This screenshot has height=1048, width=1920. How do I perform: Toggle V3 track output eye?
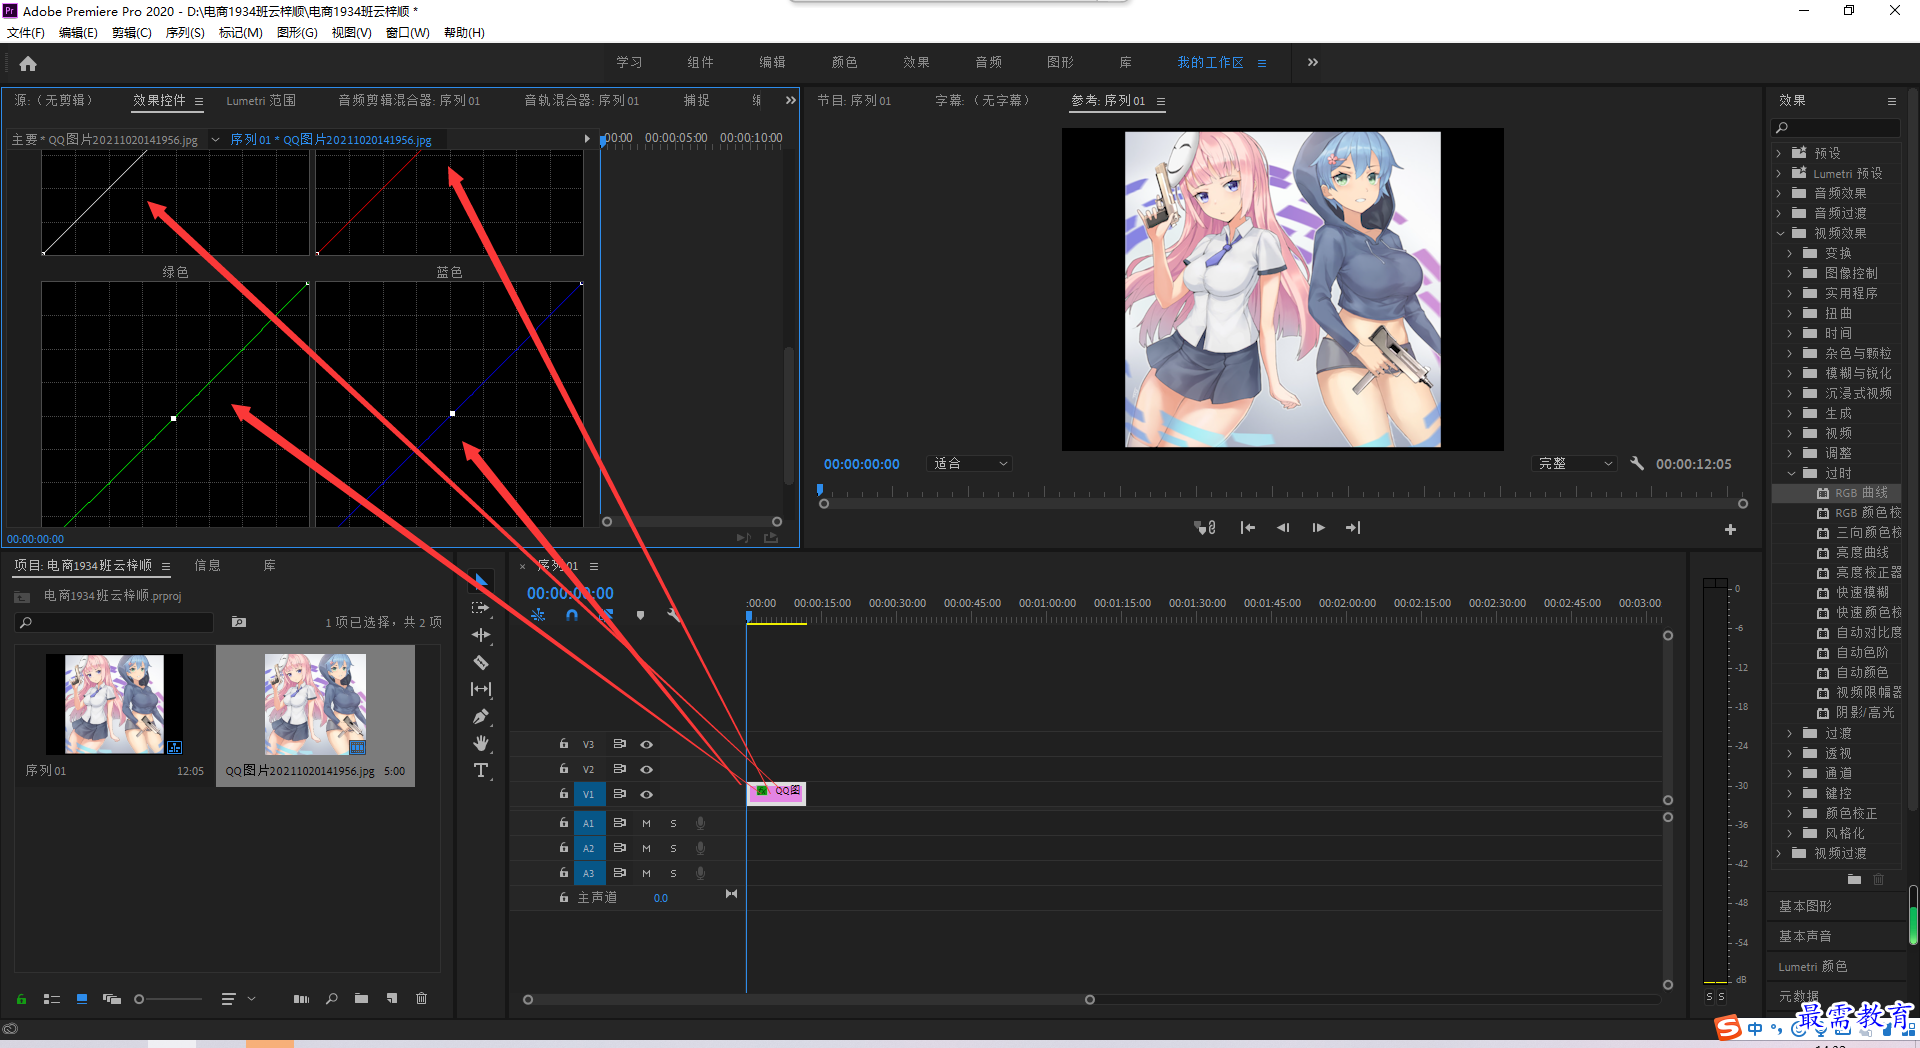646,744
